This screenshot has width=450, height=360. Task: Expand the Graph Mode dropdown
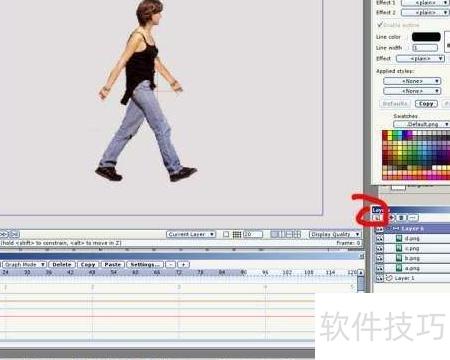(x=23, y=264)
